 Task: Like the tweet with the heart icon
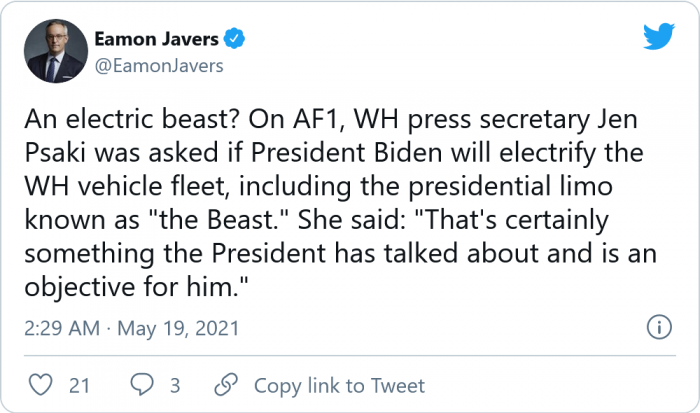[x=42, y=385]
